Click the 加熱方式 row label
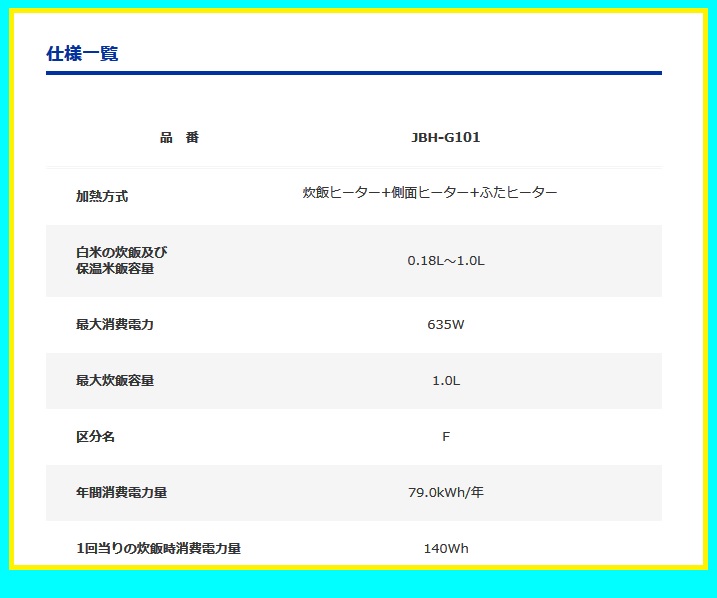This screenshot has width=717, height=598. click(102, 197)
